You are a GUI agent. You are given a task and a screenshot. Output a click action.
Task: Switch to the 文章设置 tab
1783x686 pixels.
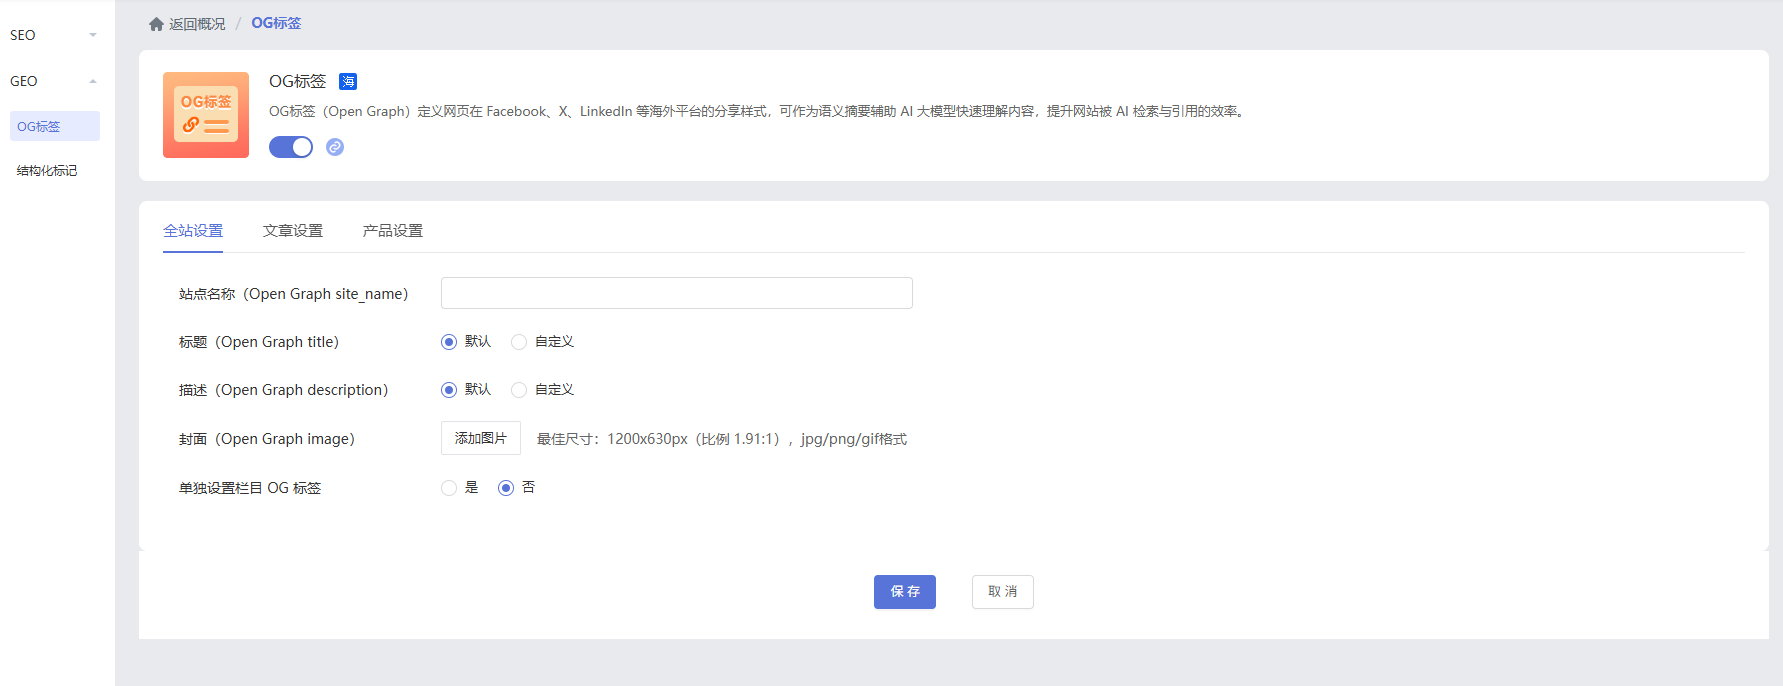pyautogui.click(x=293, y=231)
